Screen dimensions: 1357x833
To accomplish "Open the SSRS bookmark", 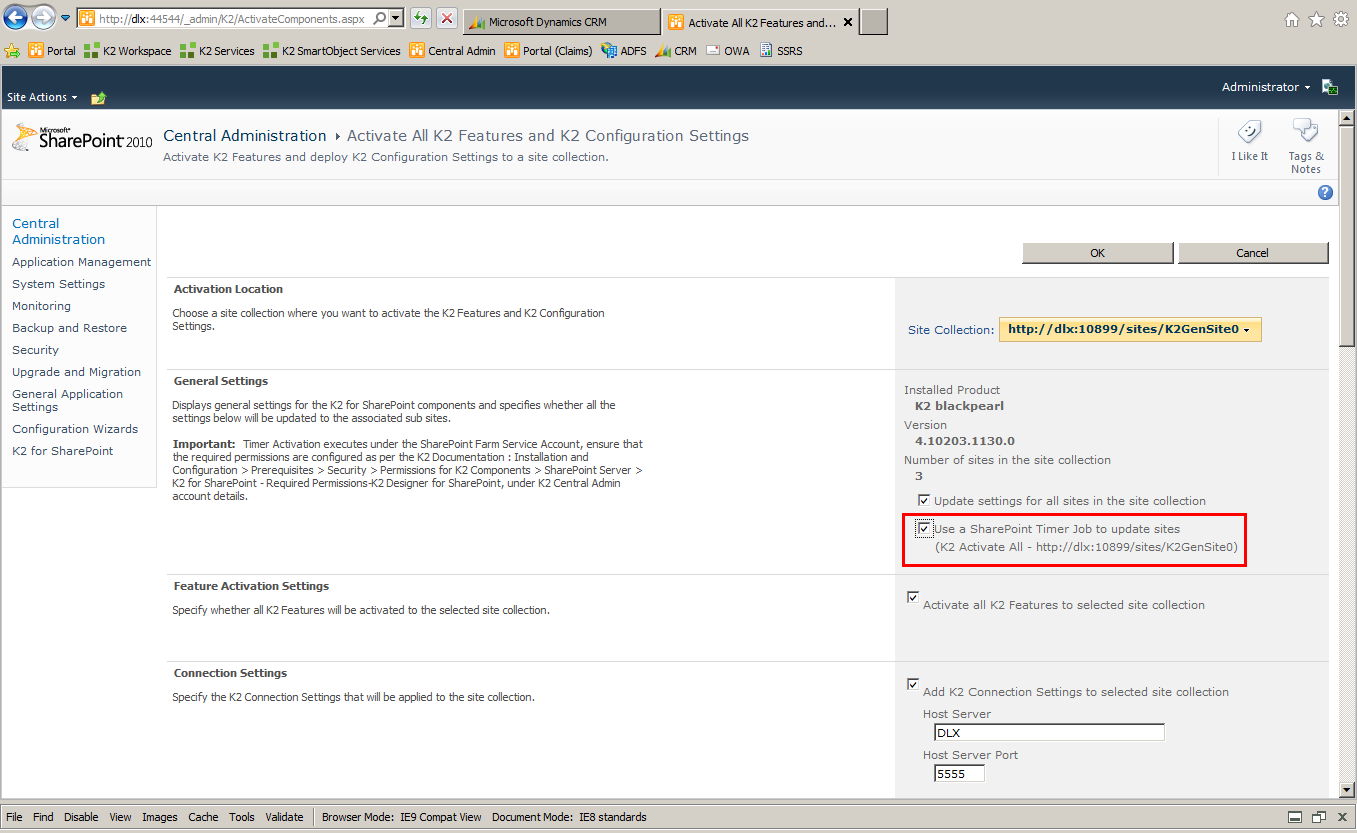I will 781,51.
